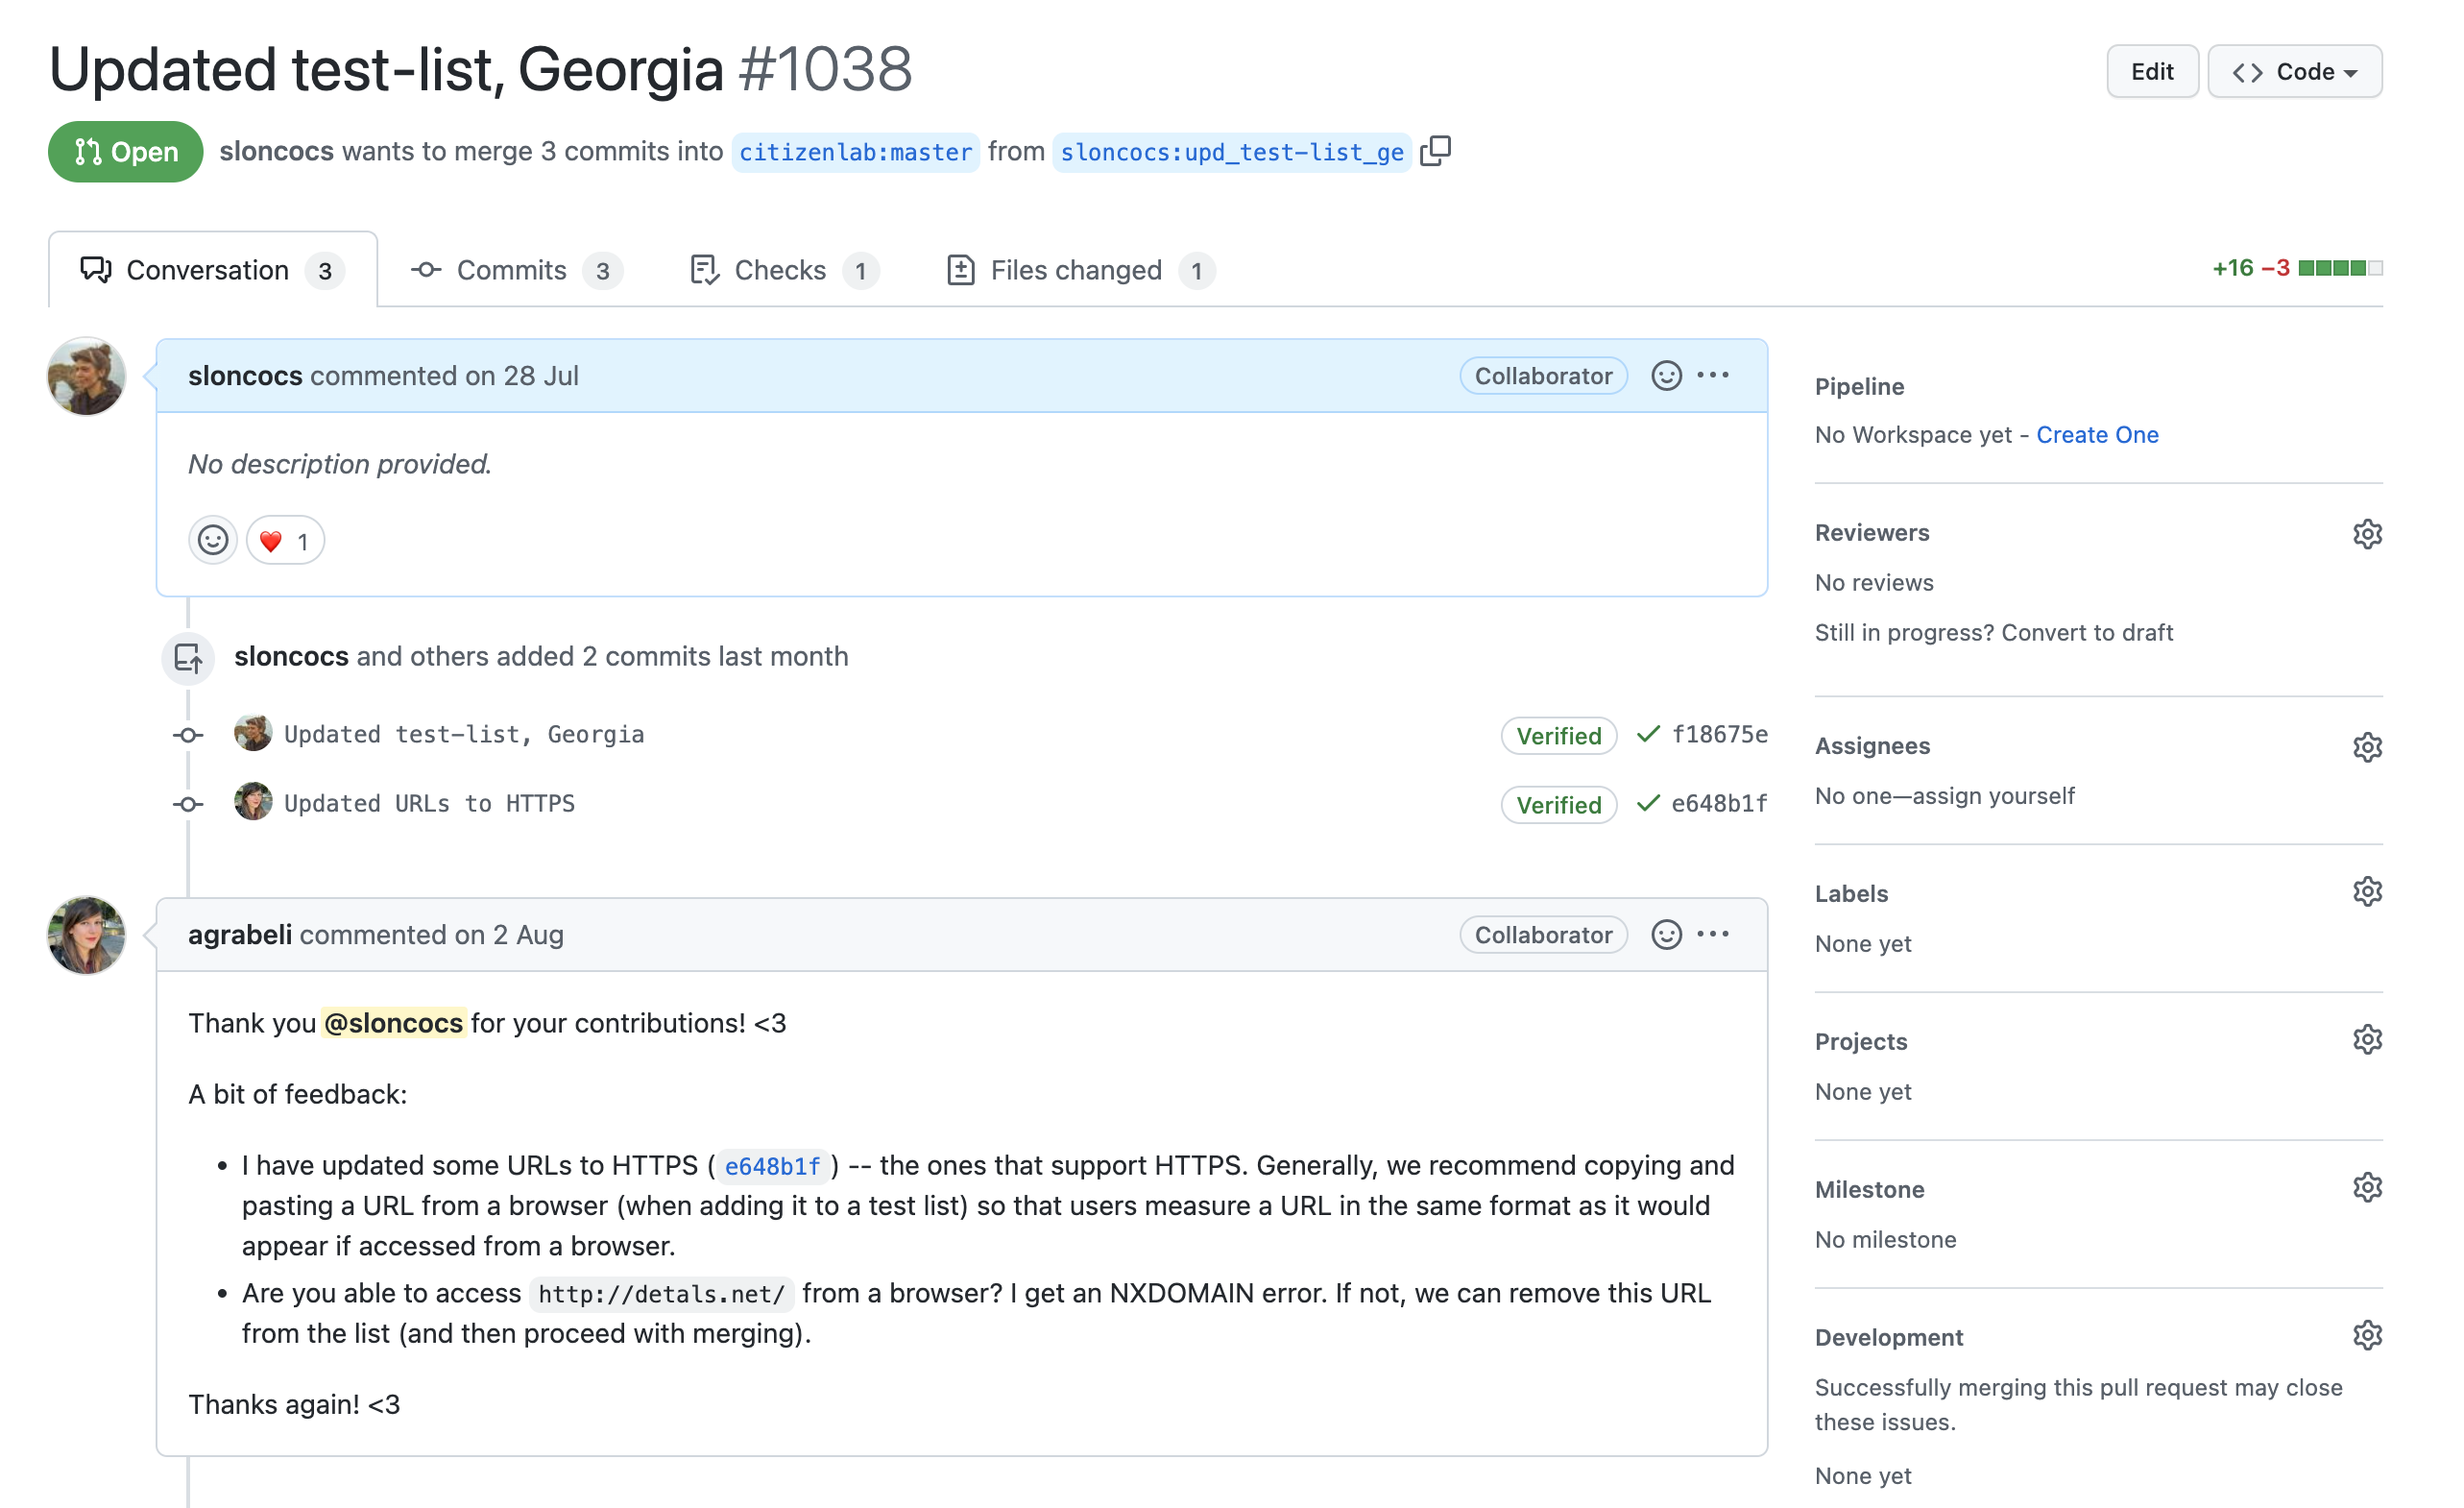Open the citizenlab:master base branch link
Image resolution: width=2464 pixels, height=1508 pixels.
(x=855, y=152)
